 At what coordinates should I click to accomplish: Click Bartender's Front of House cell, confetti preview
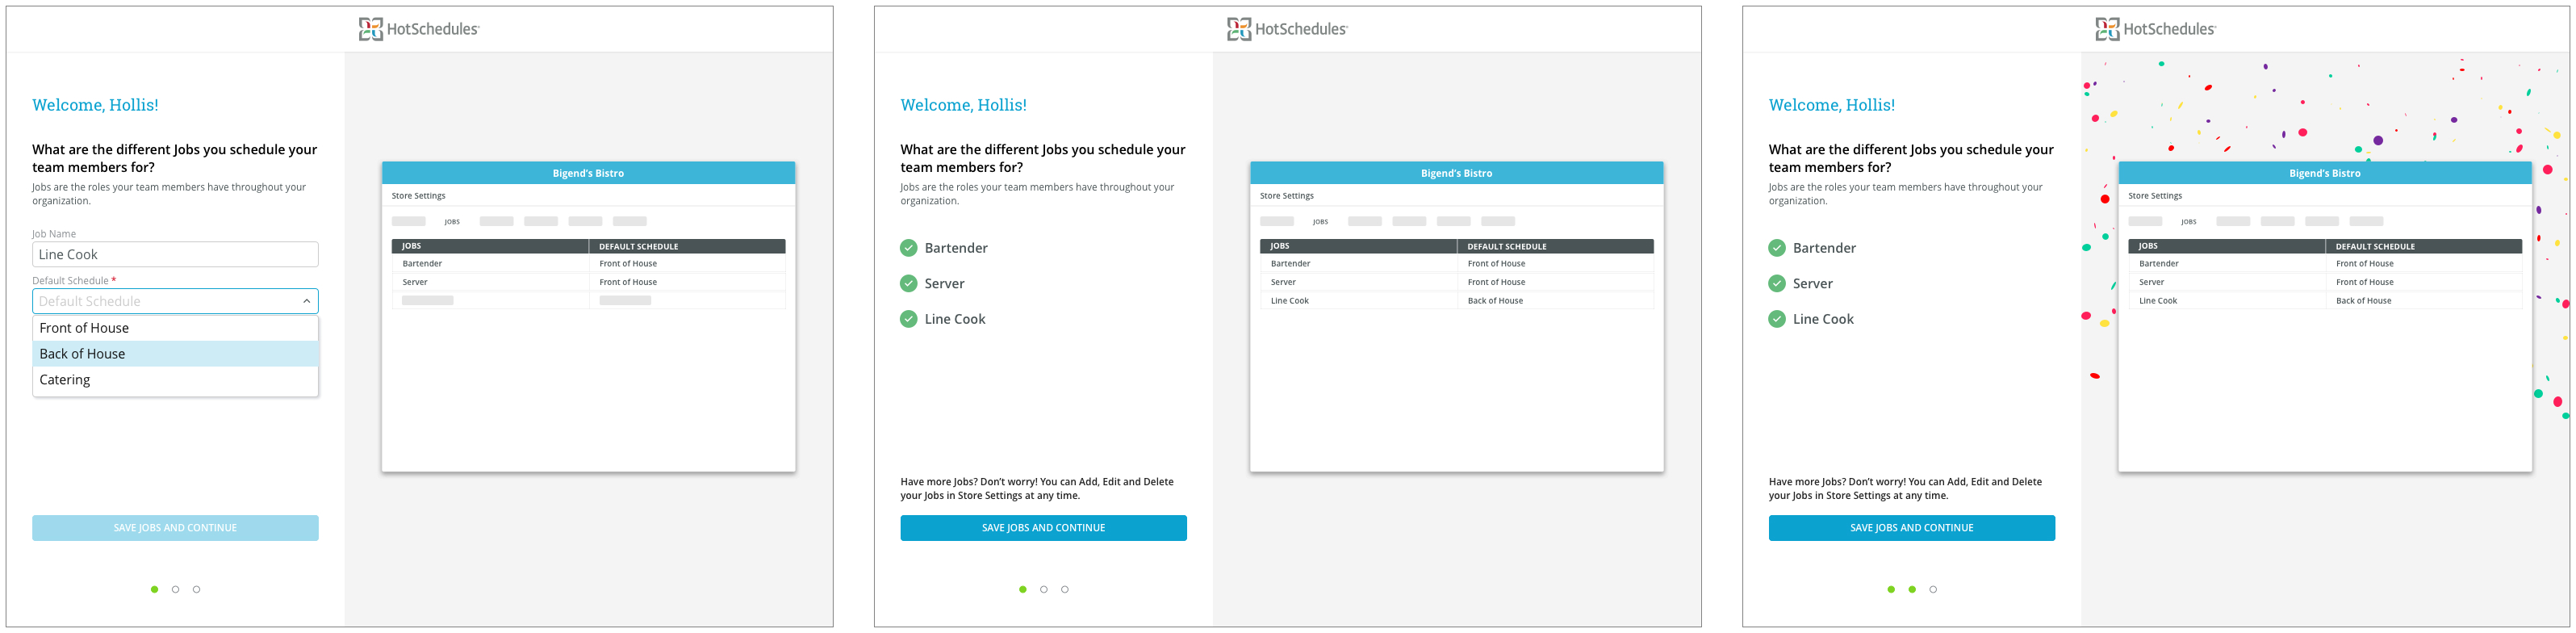(x=2423, y=264)
